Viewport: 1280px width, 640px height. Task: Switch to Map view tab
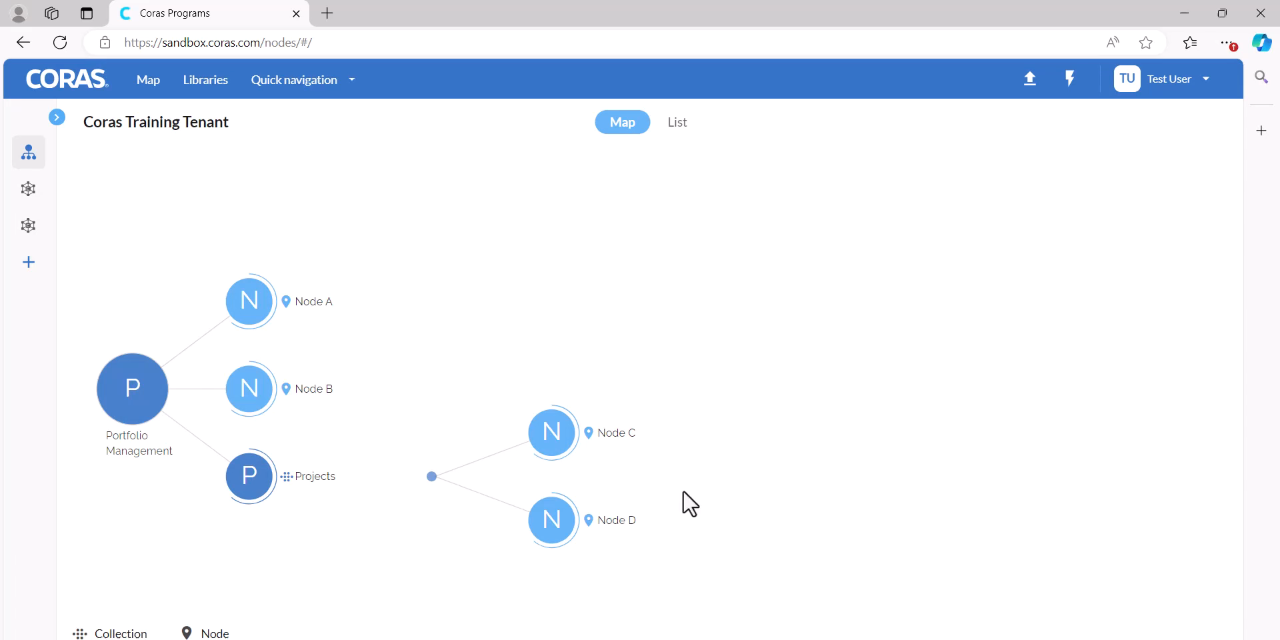tap(622, 122)
